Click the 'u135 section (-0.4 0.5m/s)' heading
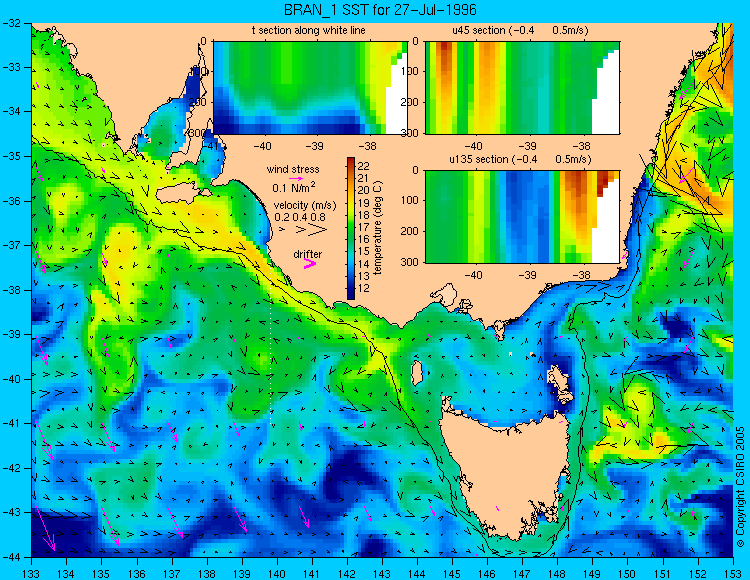750x580 pixels. click(520, 159)
